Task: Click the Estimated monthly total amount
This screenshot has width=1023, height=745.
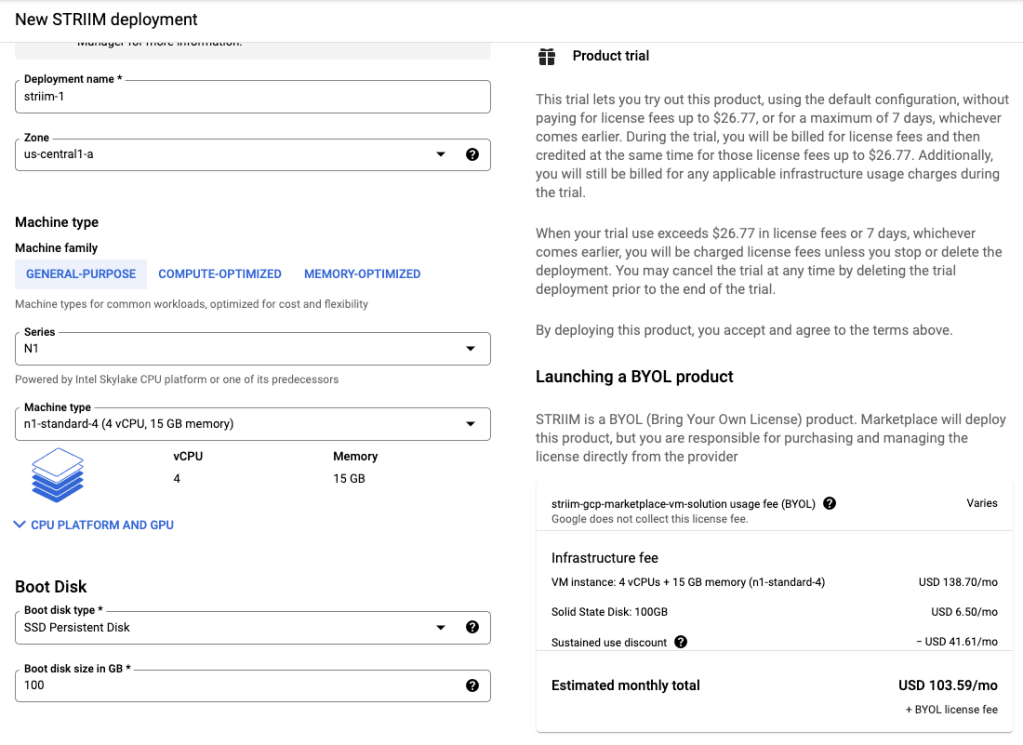Action: (948, 686)
